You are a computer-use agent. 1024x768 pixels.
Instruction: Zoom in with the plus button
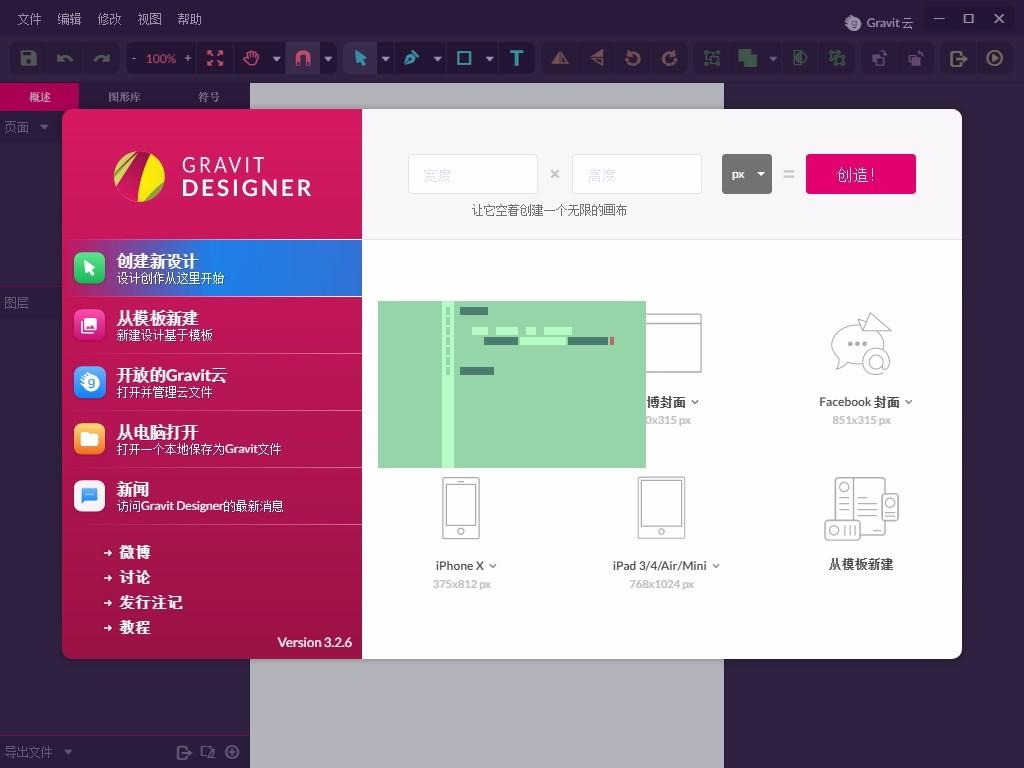(x=188, y=58)
